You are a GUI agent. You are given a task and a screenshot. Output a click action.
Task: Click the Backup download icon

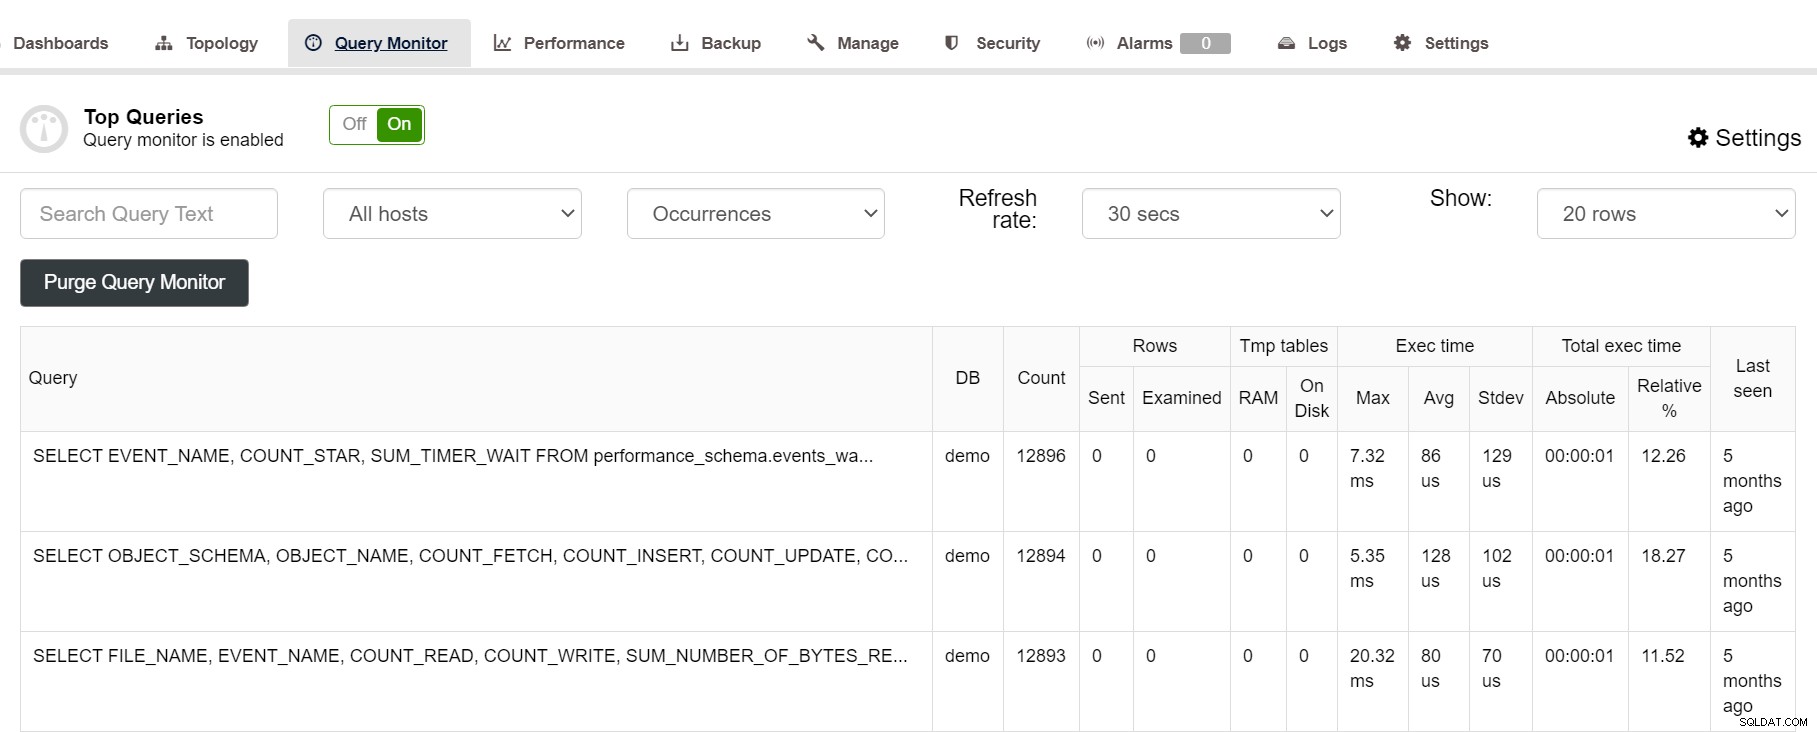[x=679, y=43]
